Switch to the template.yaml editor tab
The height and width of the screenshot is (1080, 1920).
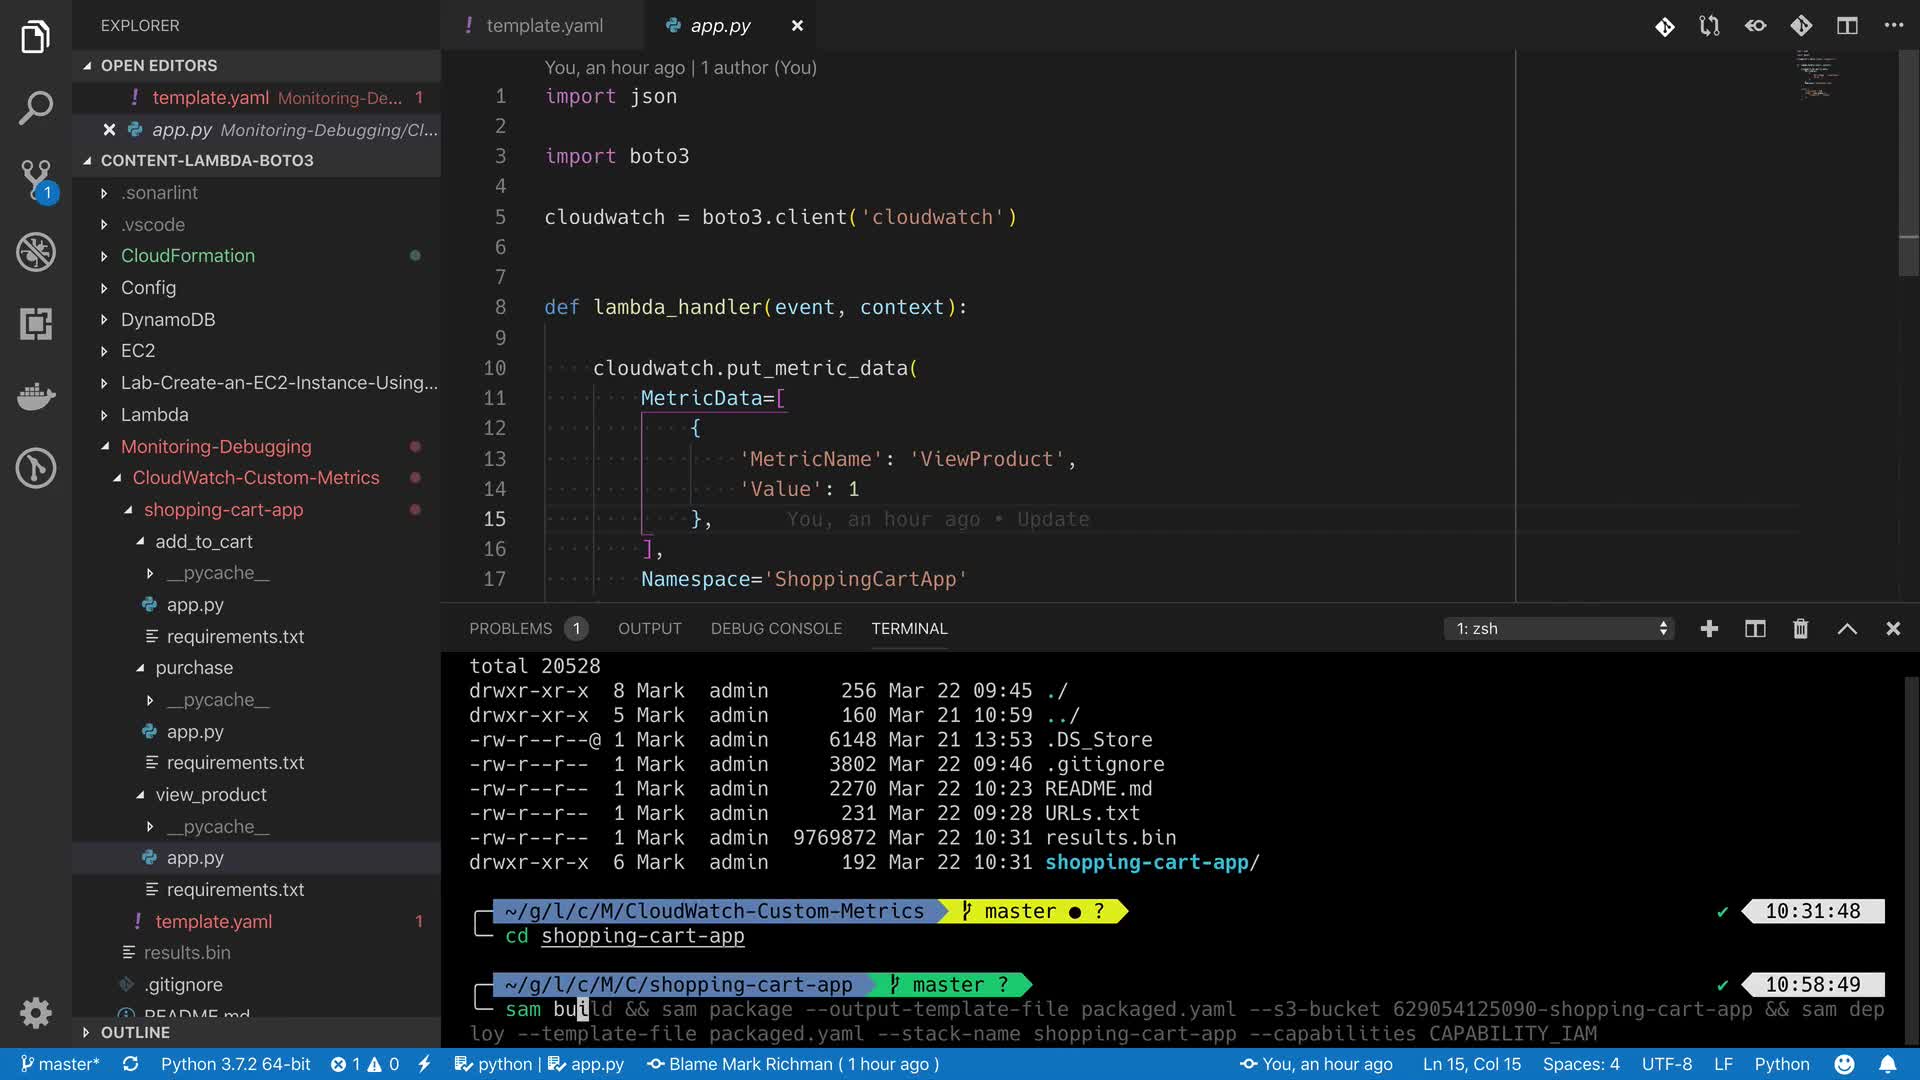[543, 26]
